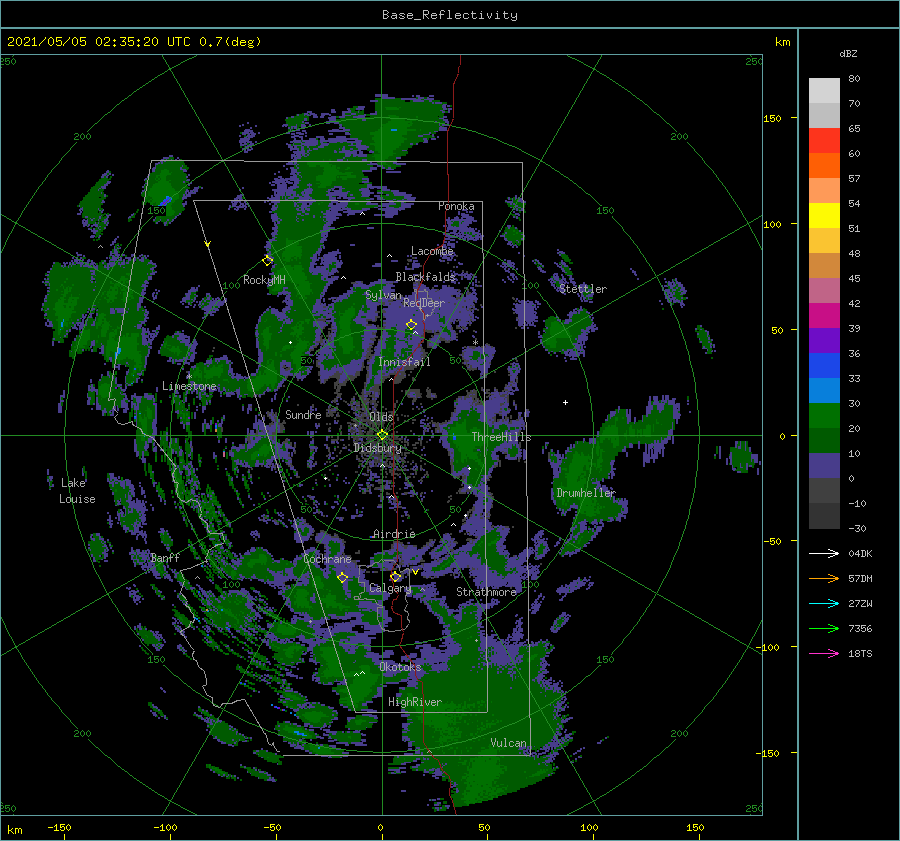The height and width of the screenshot is (841, 900).
Task: Click the Strathmore city label
Action: [x=486, y=592]
